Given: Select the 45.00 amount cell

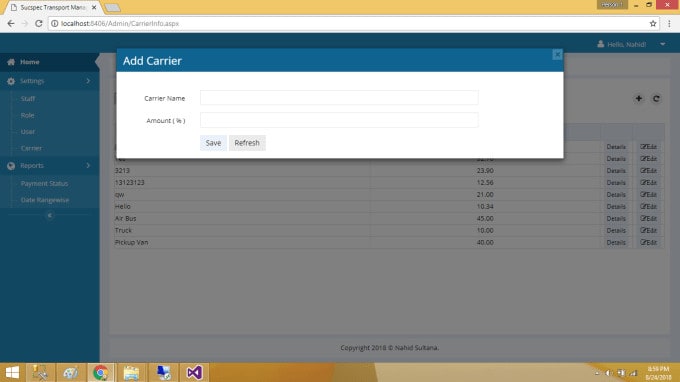Looking at the screenshot, I should [485, 219].
